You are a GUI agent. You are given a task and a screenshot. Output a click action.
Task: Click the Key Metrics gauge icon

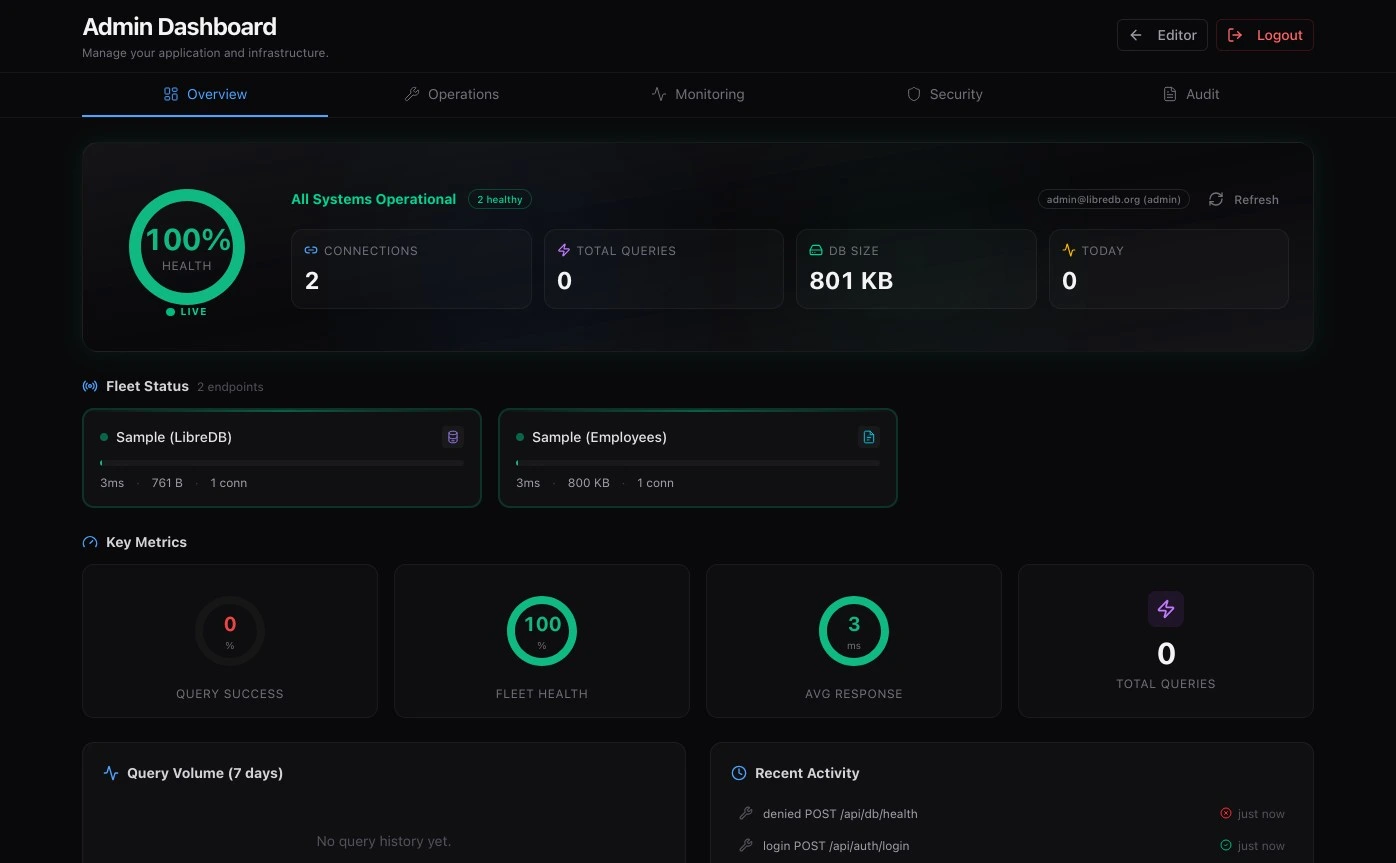(x=90, y=542)
